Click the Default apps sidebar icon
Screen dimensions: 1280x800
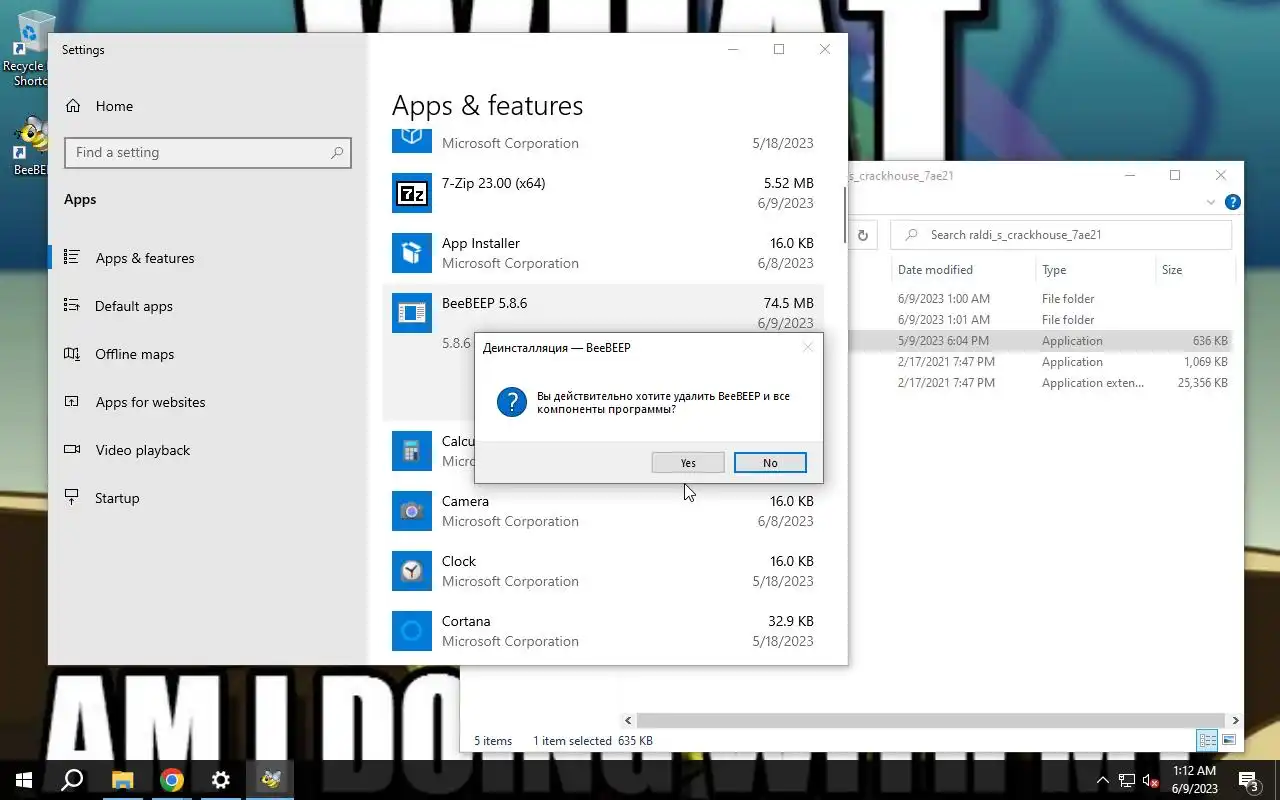coord(72,305)
